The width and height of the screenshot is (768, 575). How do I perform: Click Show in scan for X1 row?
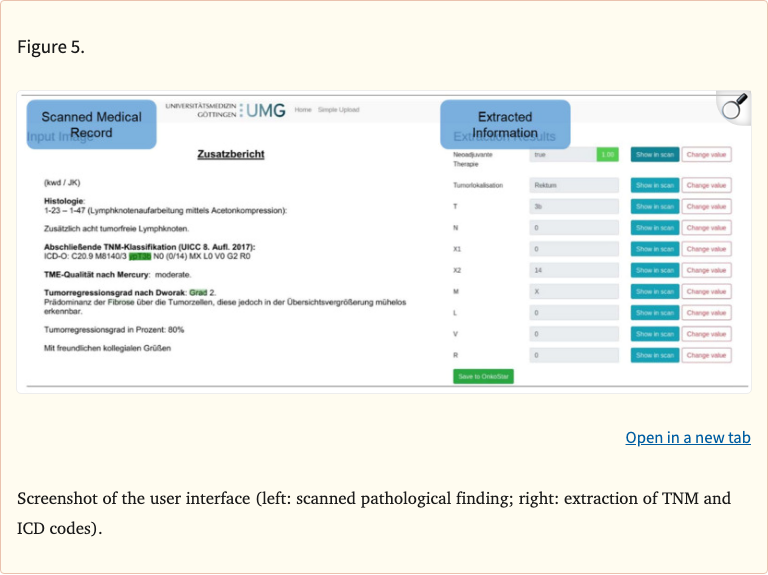pyautogui.click(x=654, y=249)
